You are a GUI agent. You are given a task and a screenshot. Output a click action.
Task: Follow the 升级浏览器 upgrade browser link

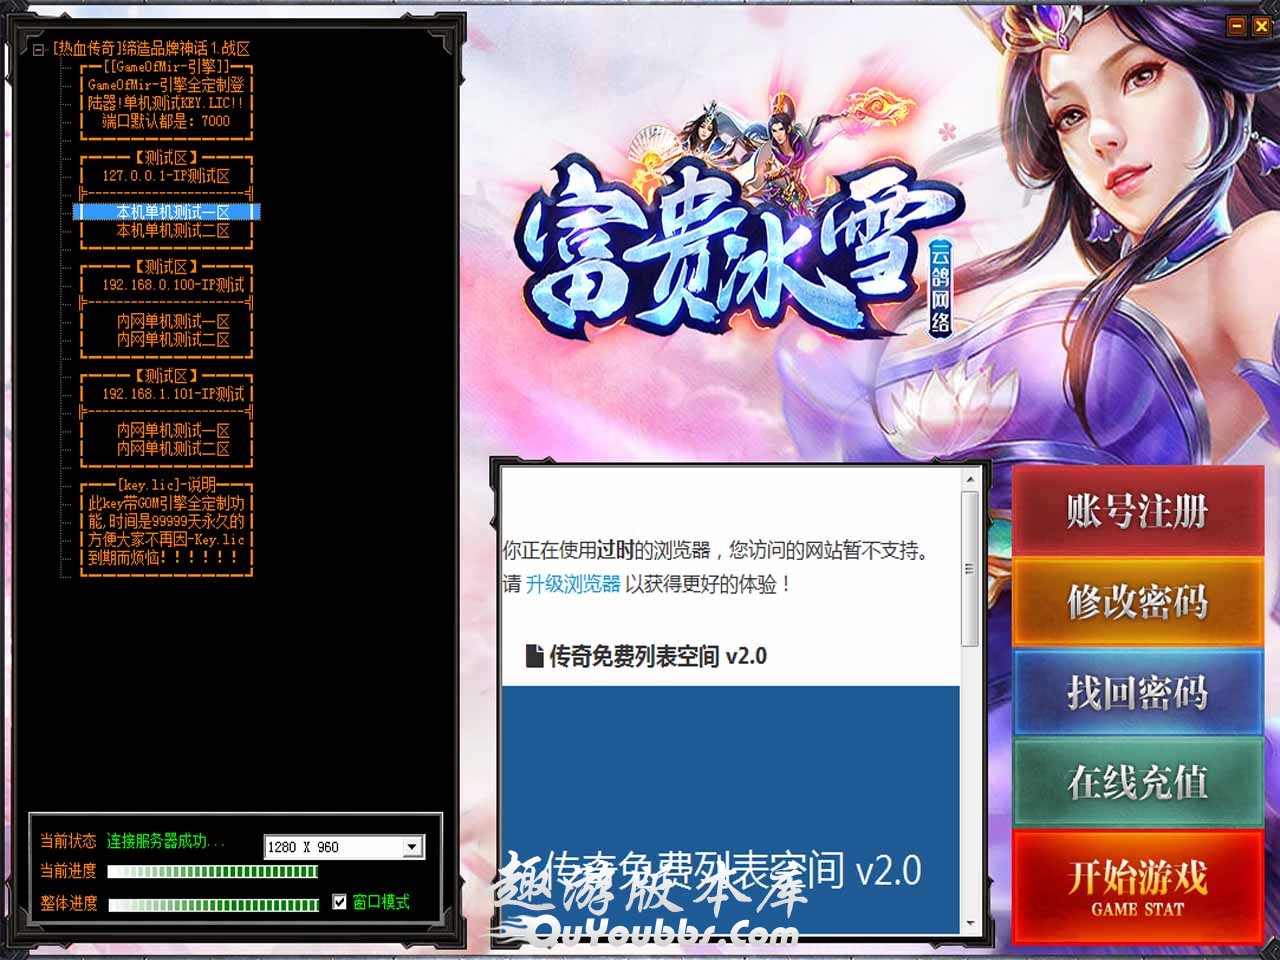[x=573, y=584]
